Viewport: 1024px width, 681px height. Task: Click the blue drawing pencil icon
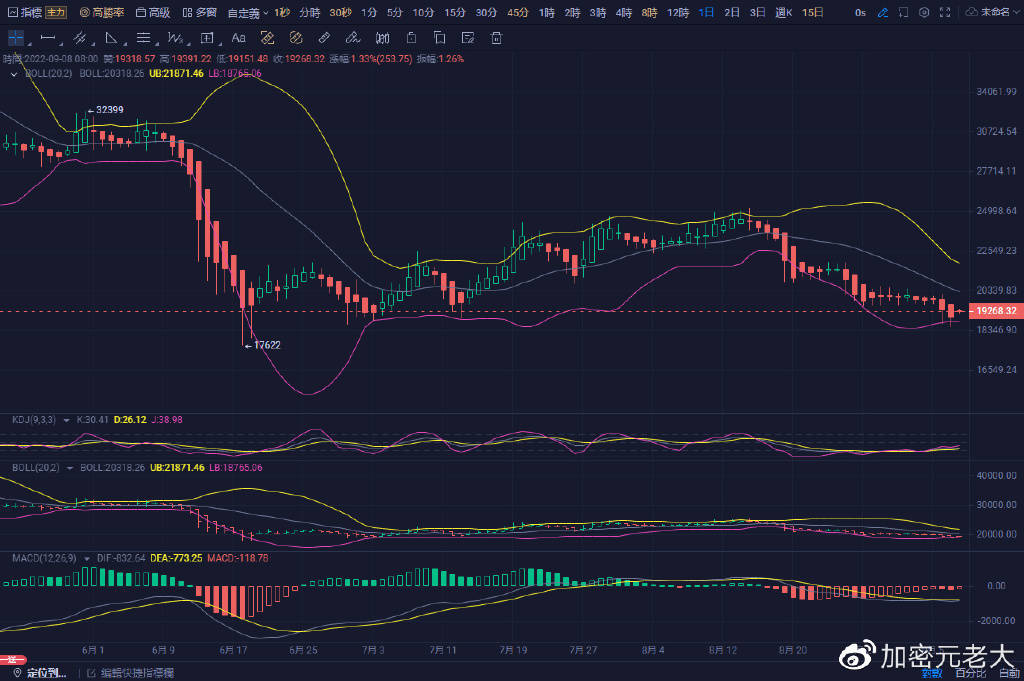(882, 13)
